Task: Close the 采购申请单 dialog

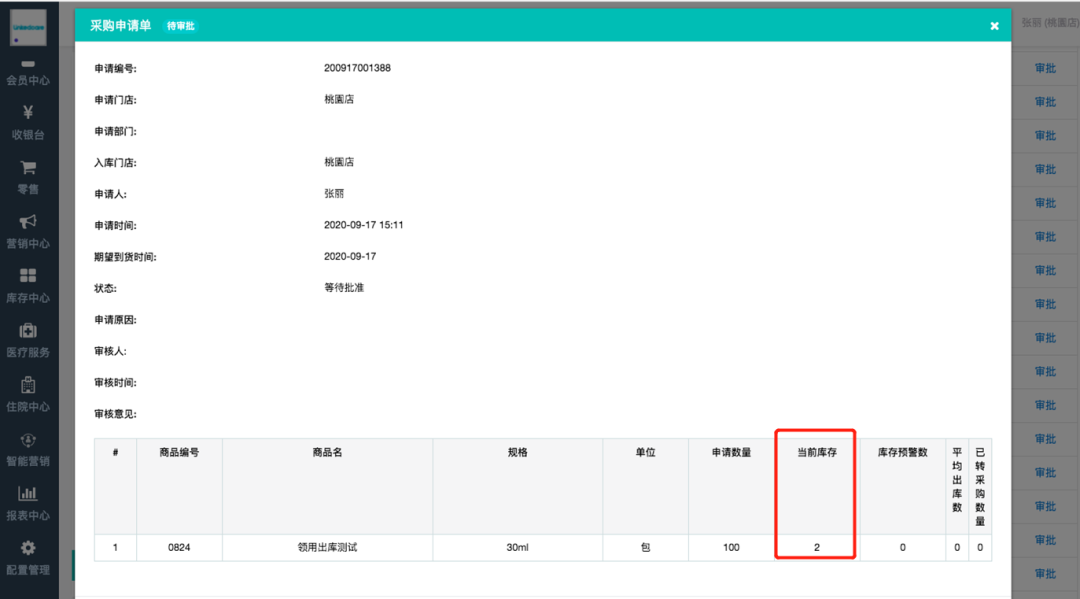Action: 995,26
